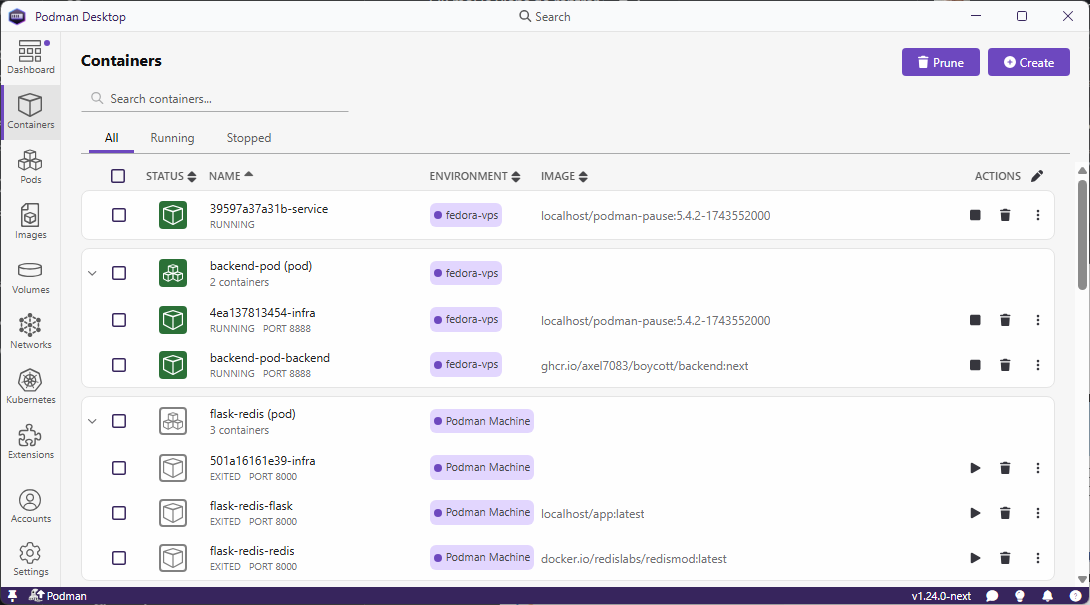Collapse the flask-redis pod group
Image resolution: width=1090 pixels, height=605 pixels.
[x=92, y=421]
